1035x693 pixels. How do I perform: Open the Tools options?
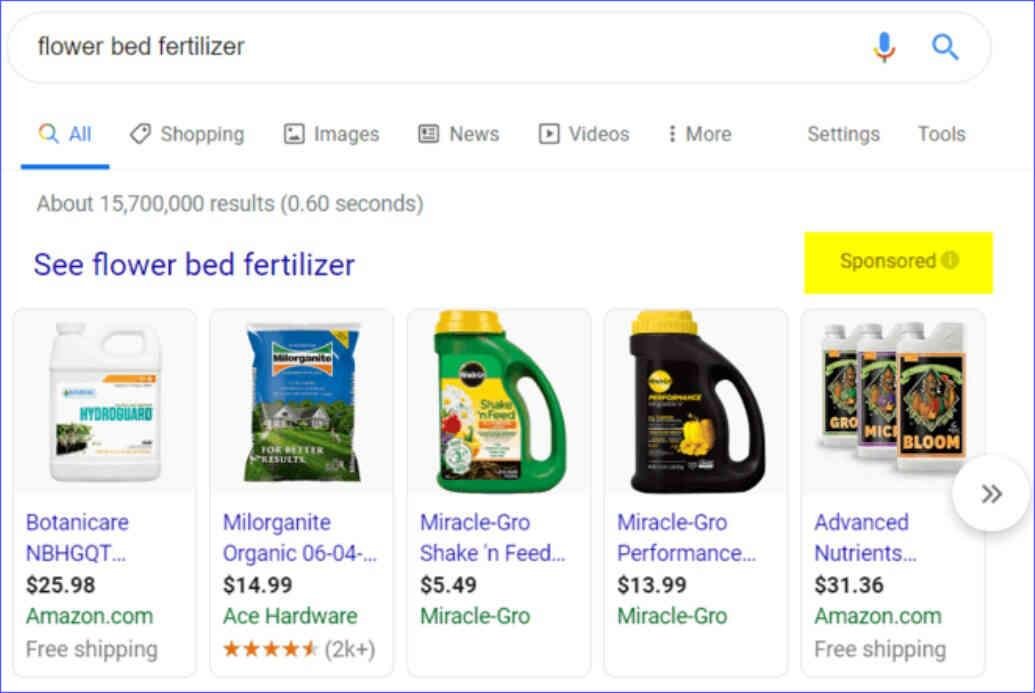pyautogui.click(x=940, y=133)
